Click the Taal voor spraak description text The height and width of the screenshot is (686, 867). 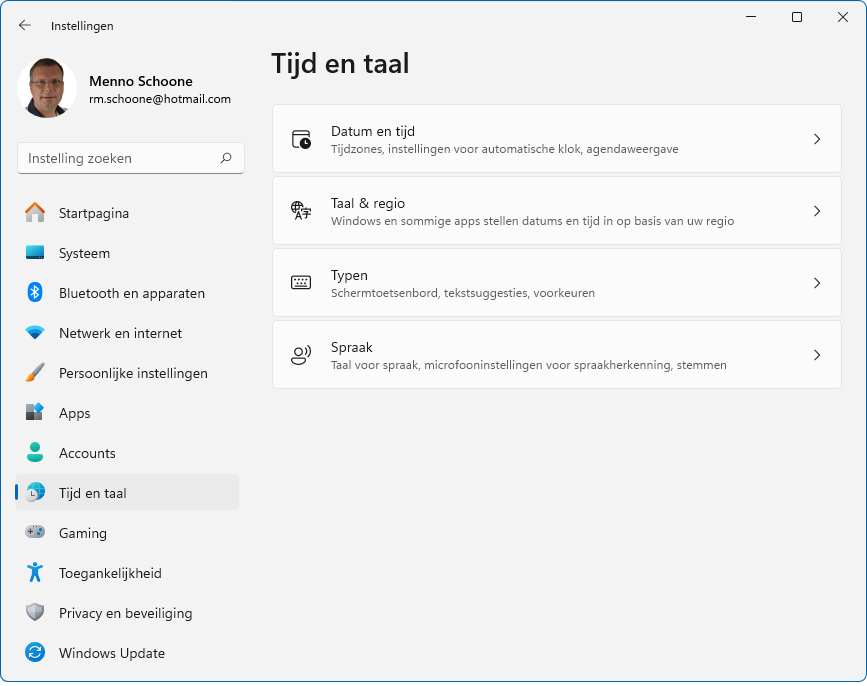click(529, 365)
